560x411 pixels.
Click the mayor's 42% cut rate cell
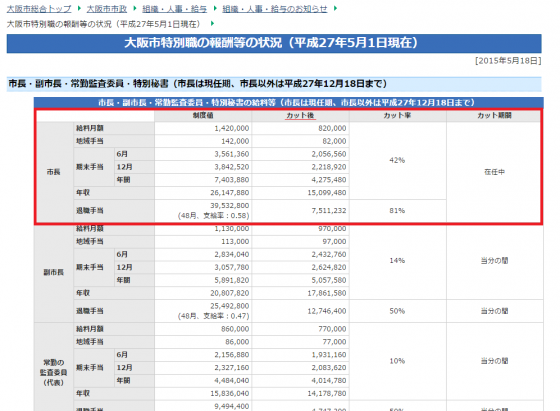point(398,160)
